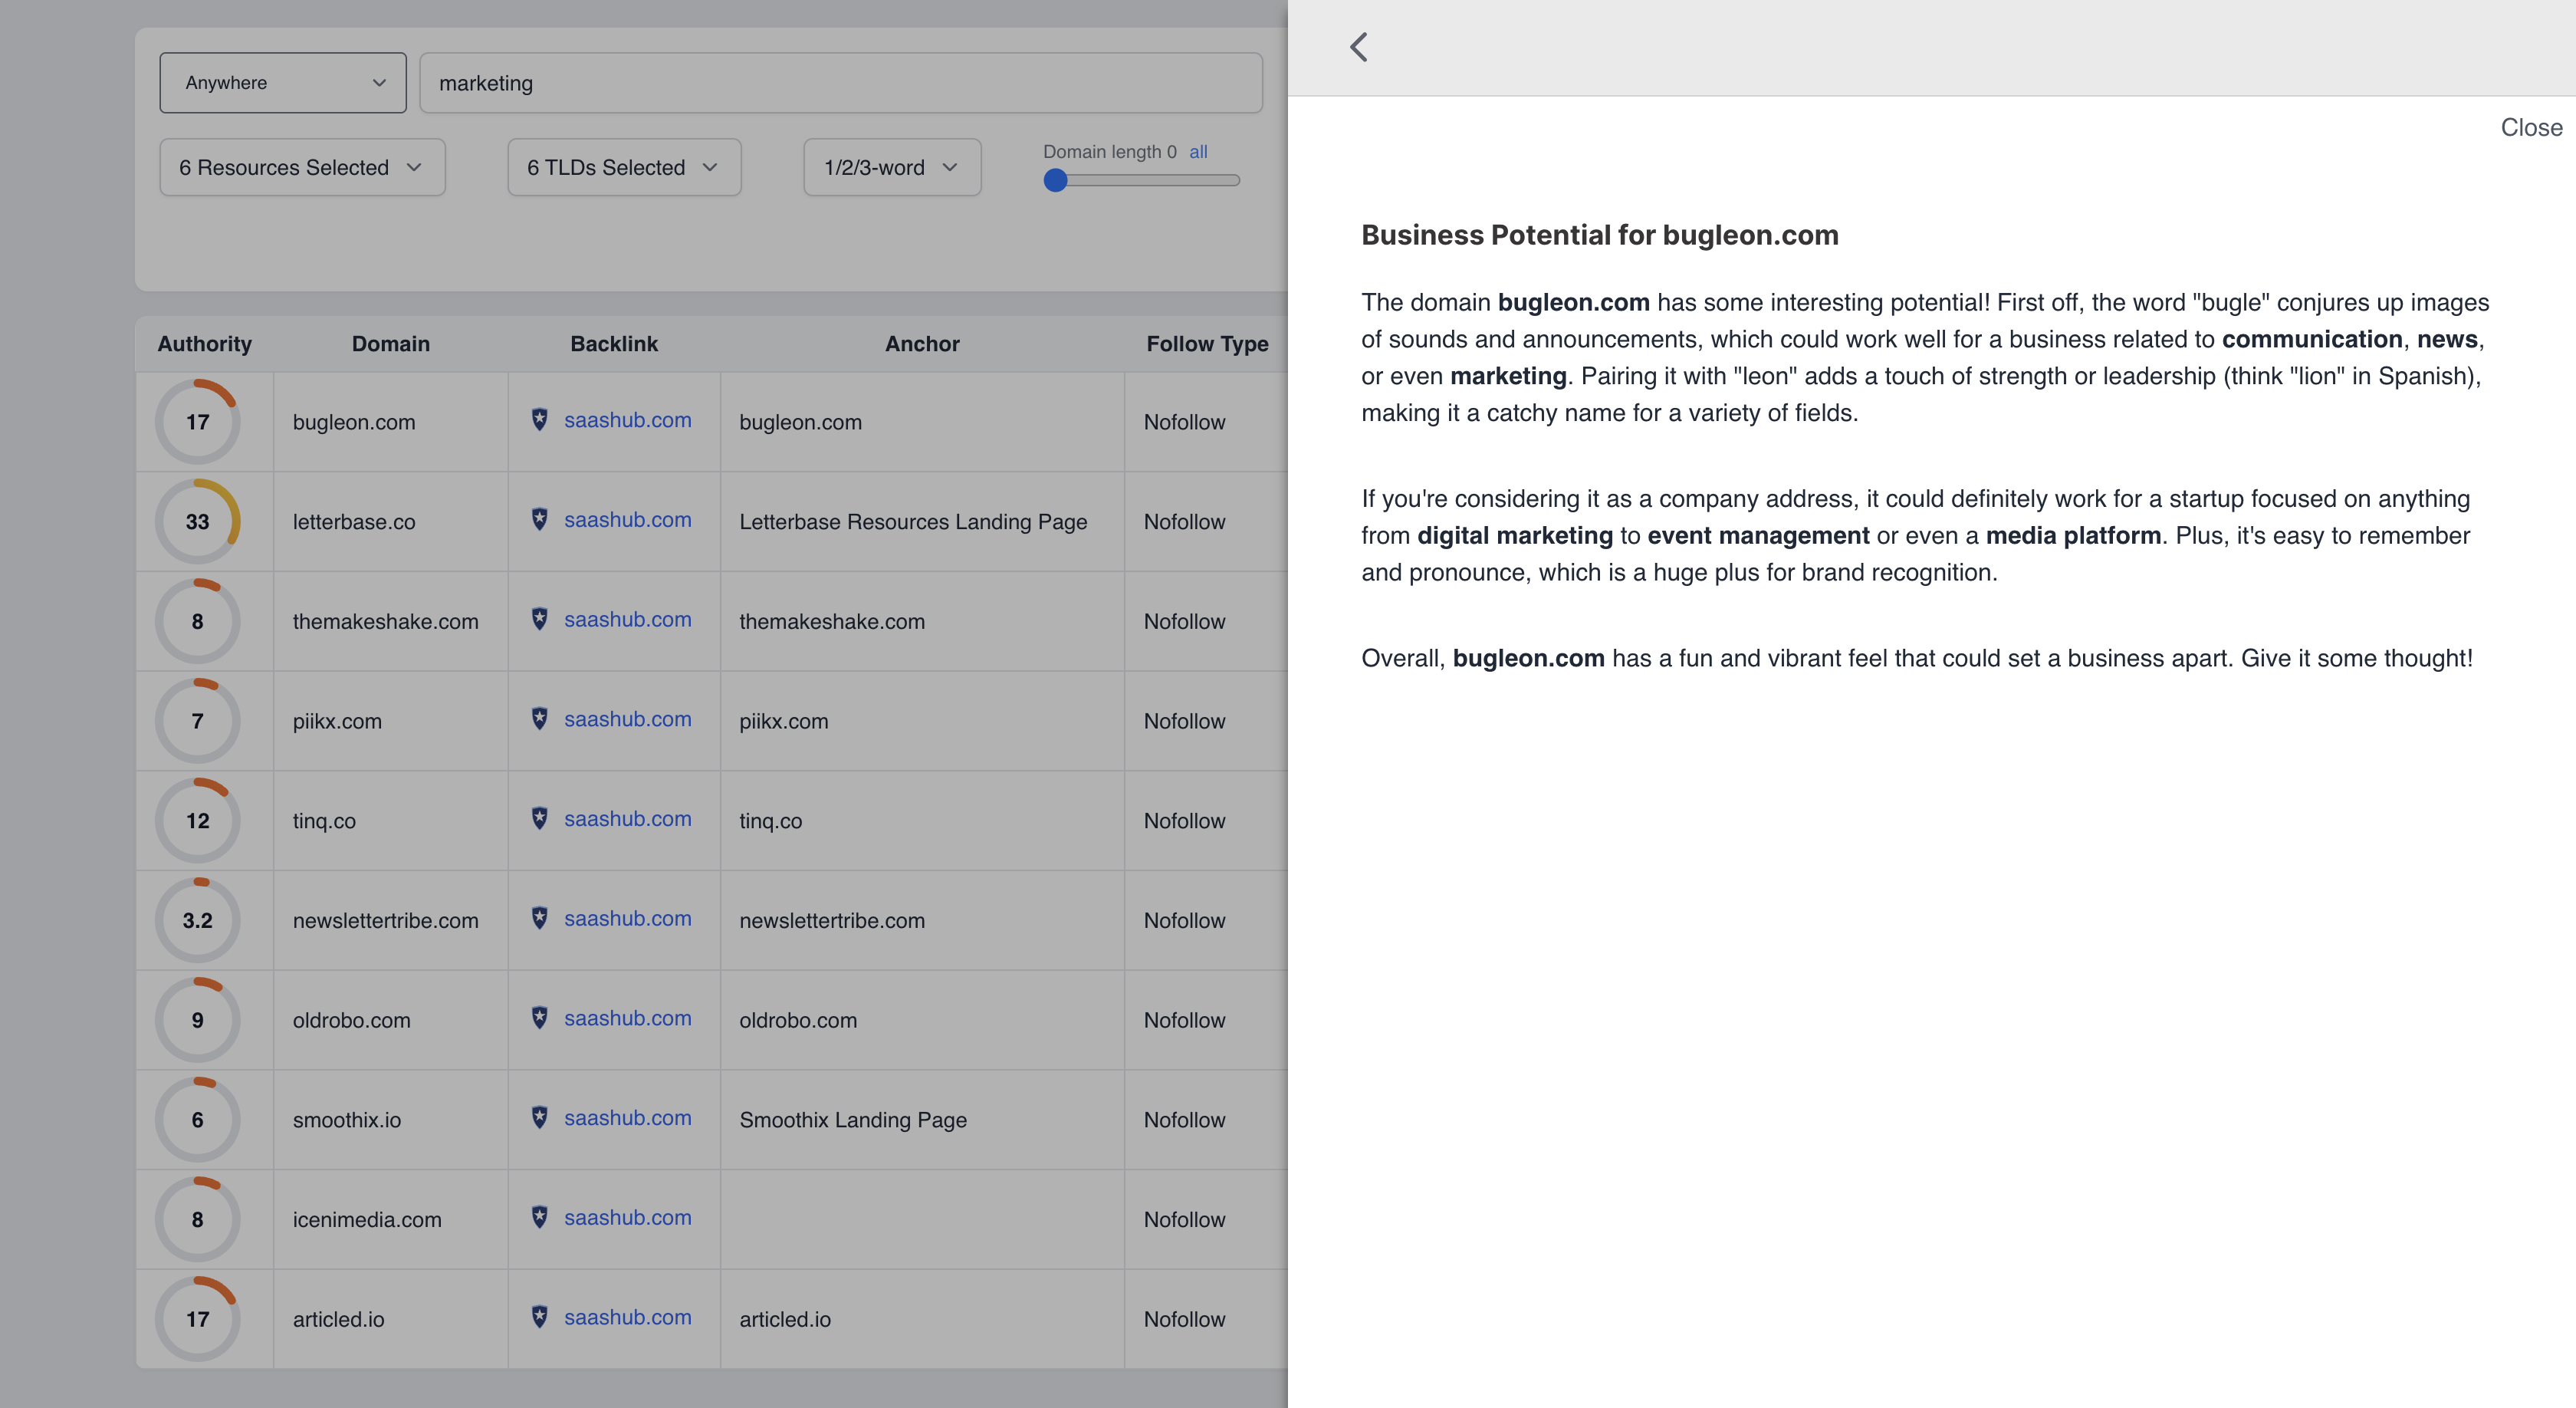Expand the 6 Resources Selected dropdown

[302, 168]
